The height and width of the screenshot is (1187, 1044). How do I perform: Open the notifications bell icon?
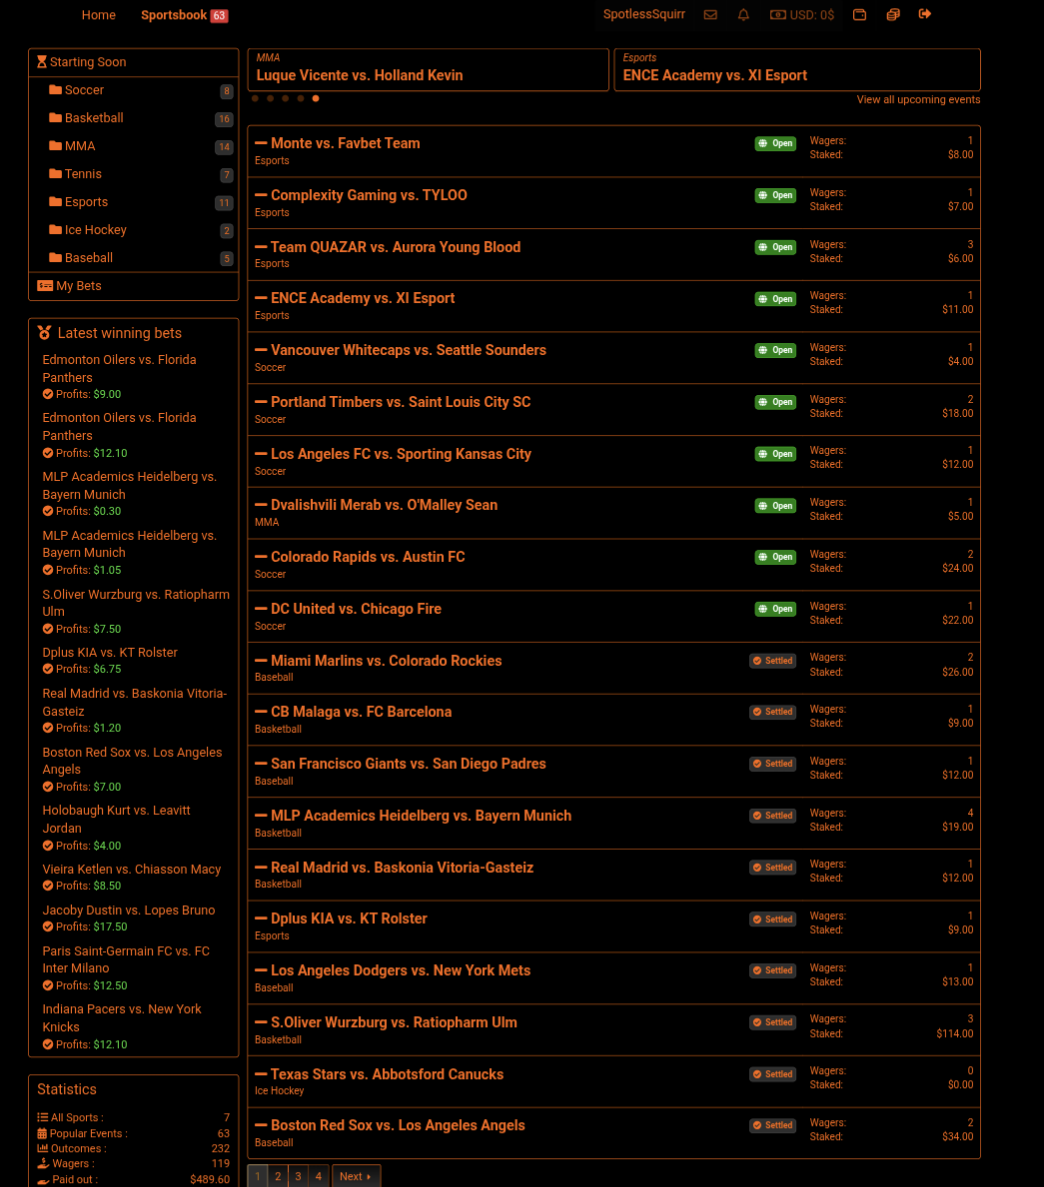click(x=743, y=14)
